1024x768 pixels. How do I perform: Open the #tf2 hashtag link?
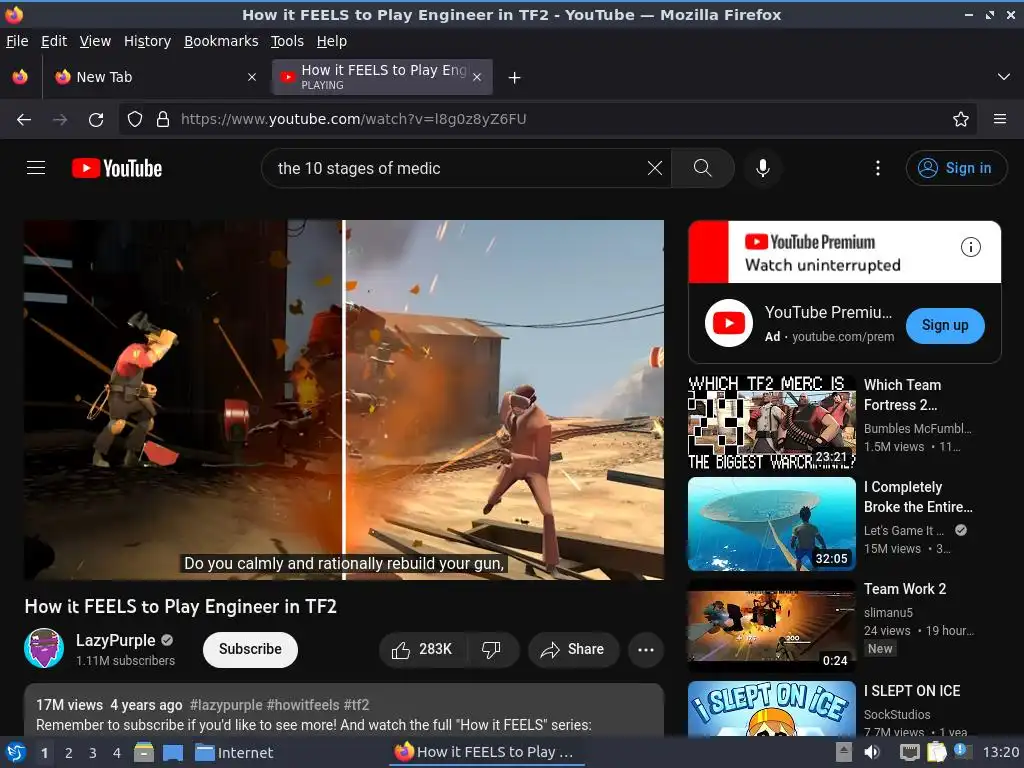click(357, 705)
